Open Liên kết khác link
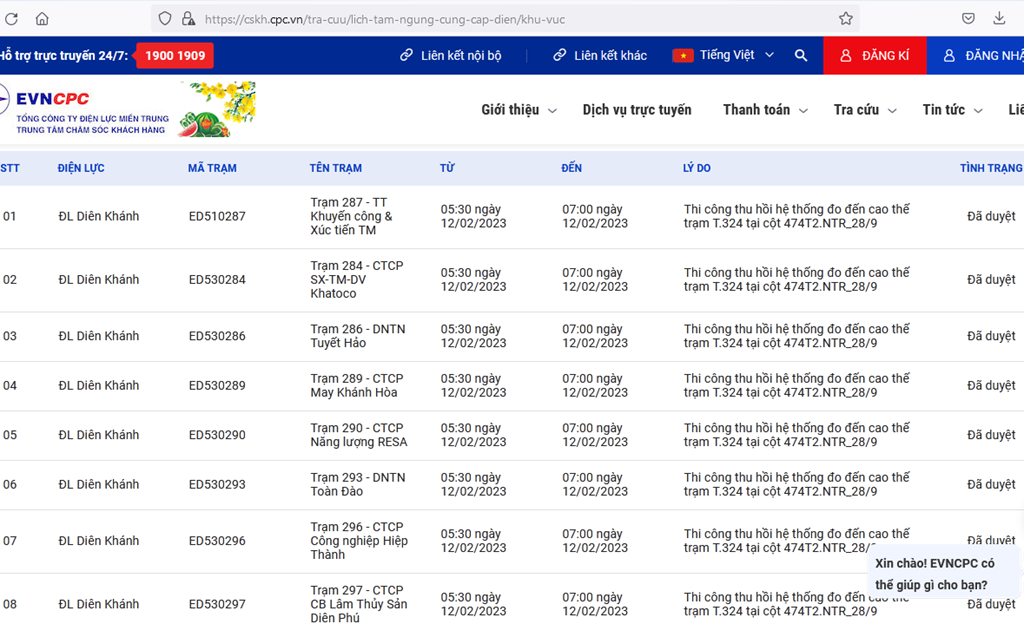The width and height of the screenshot is (1024, 624). pos(600,56)
